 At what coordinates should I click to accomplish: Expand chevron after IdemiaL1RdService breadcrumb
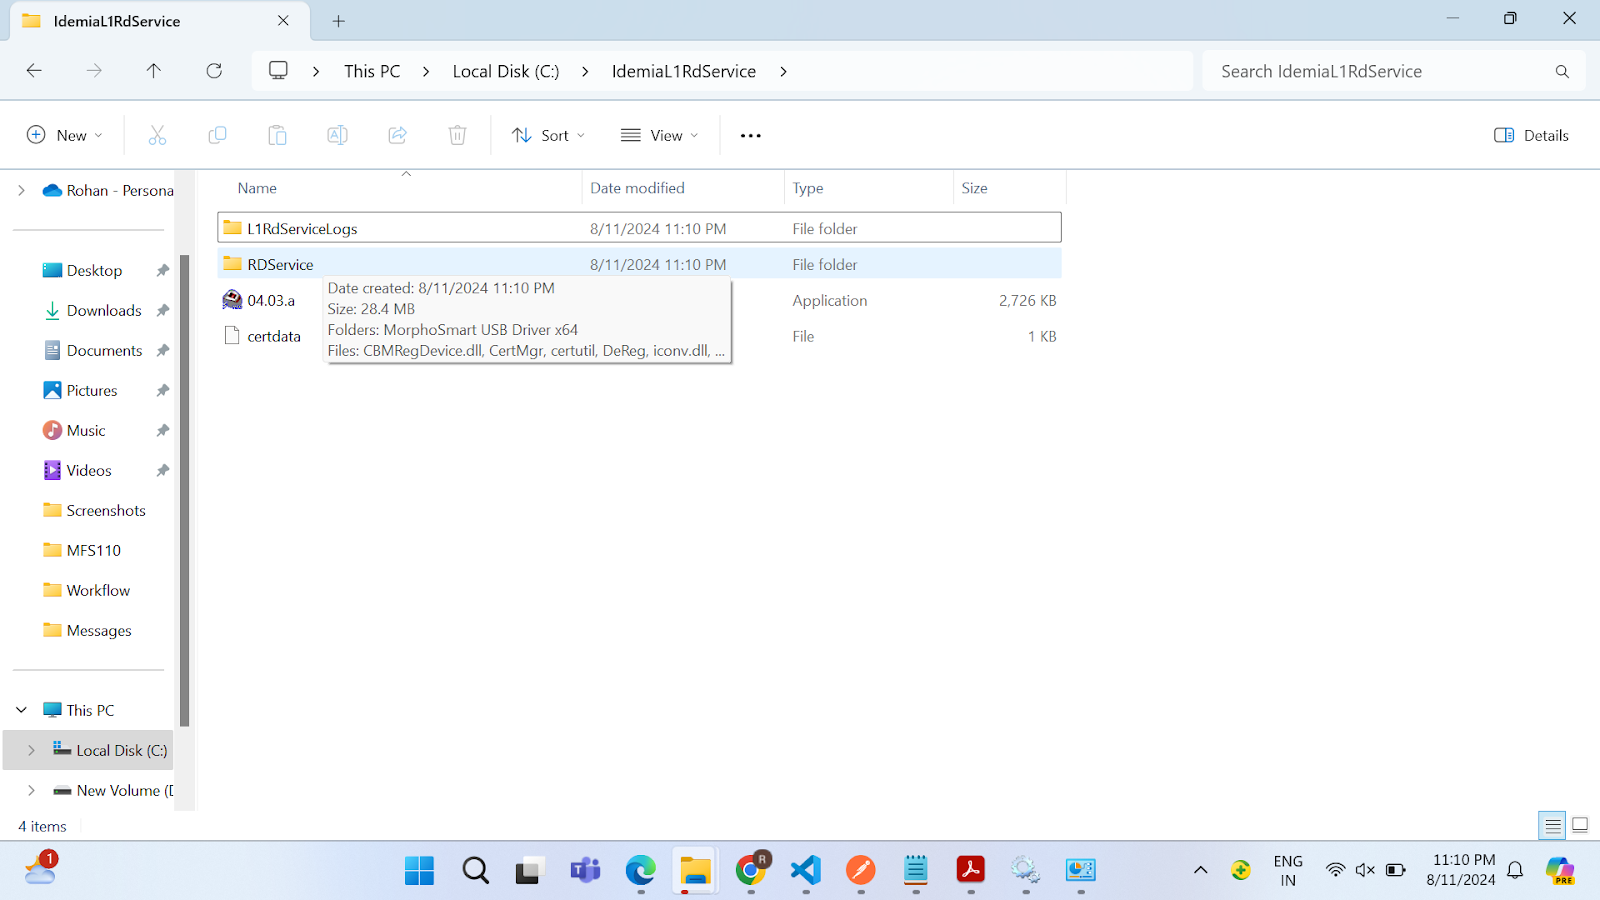[783, 71]
